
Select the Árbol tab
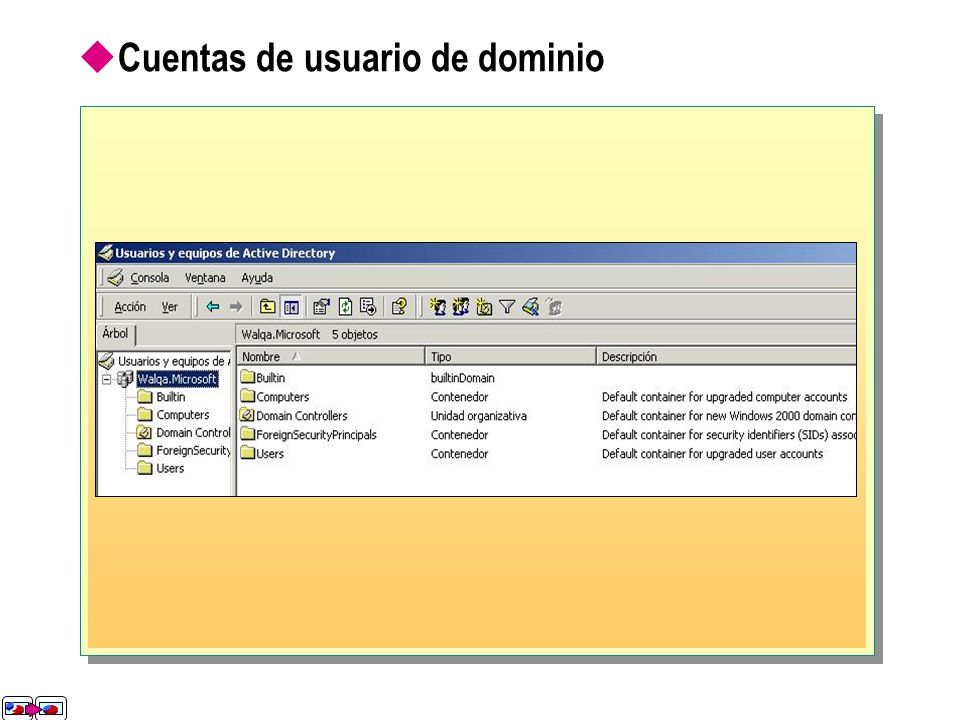click(115, 334)
